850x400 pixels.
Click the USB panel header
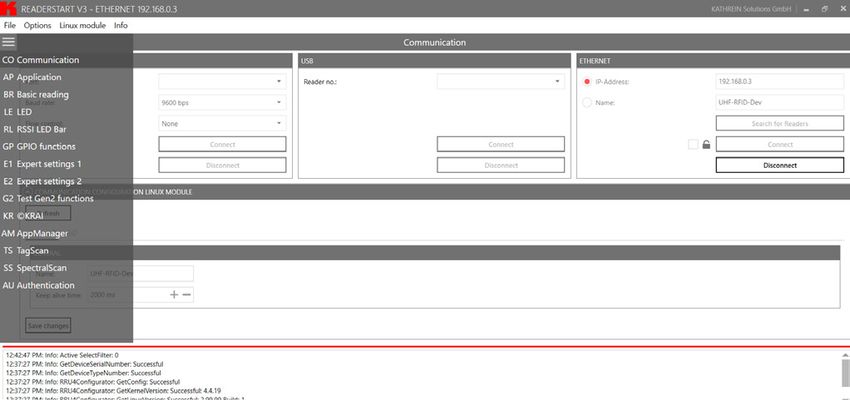[x=434, y=61]
